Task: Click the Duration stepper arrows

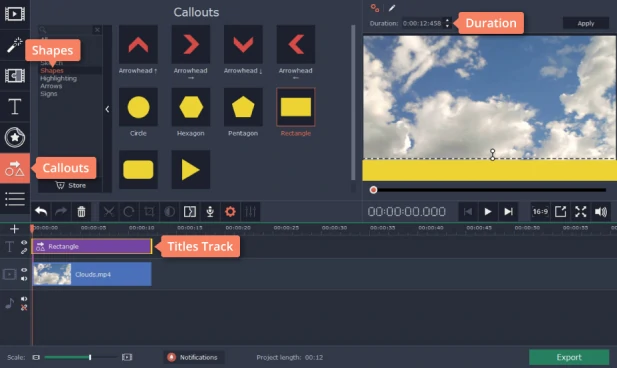Action: coord(447,23)
